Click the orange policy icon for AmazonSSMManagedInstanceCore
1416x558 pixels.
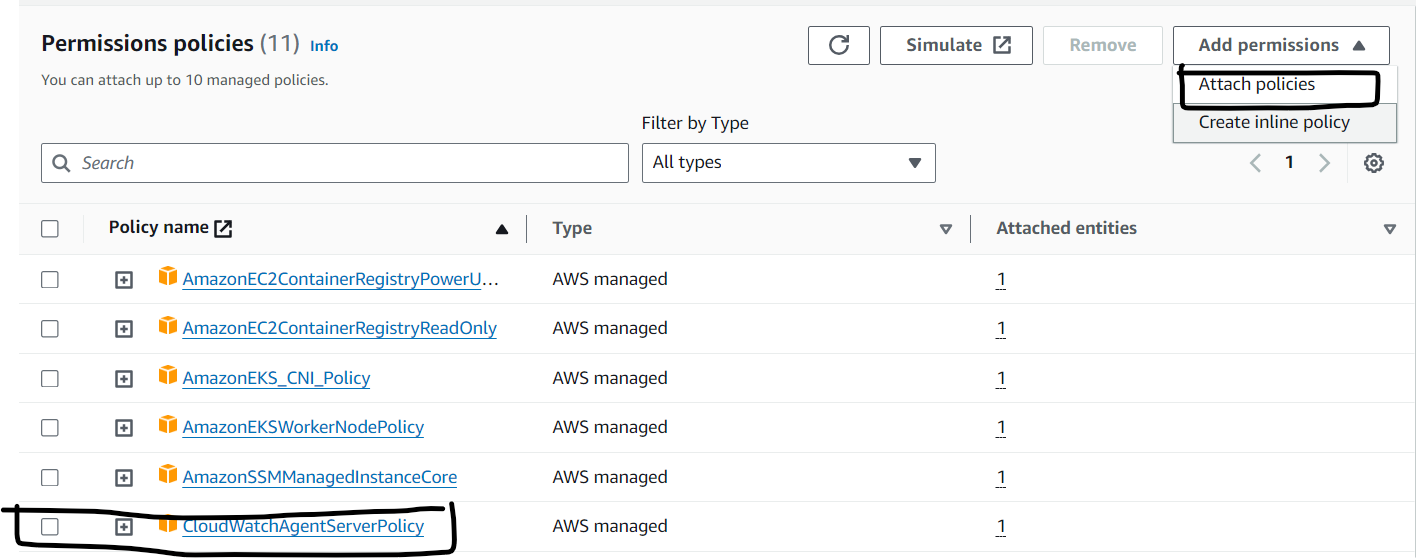168,475
